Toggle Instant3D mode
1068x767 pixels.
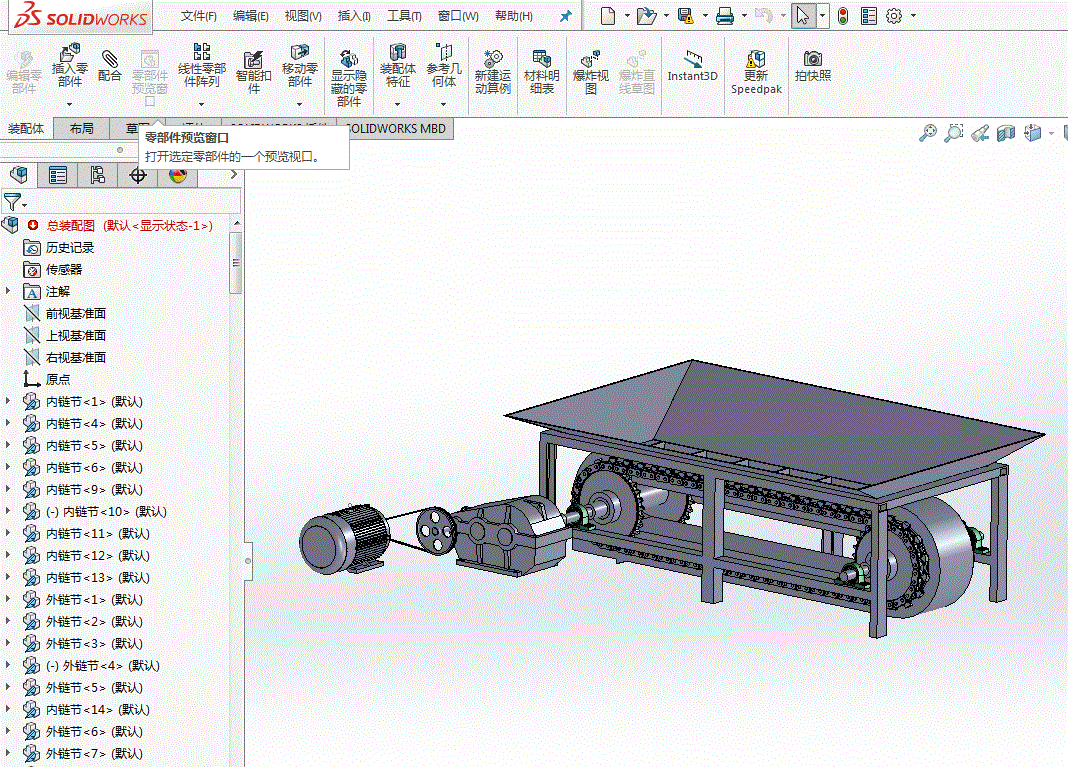point(692,60)
